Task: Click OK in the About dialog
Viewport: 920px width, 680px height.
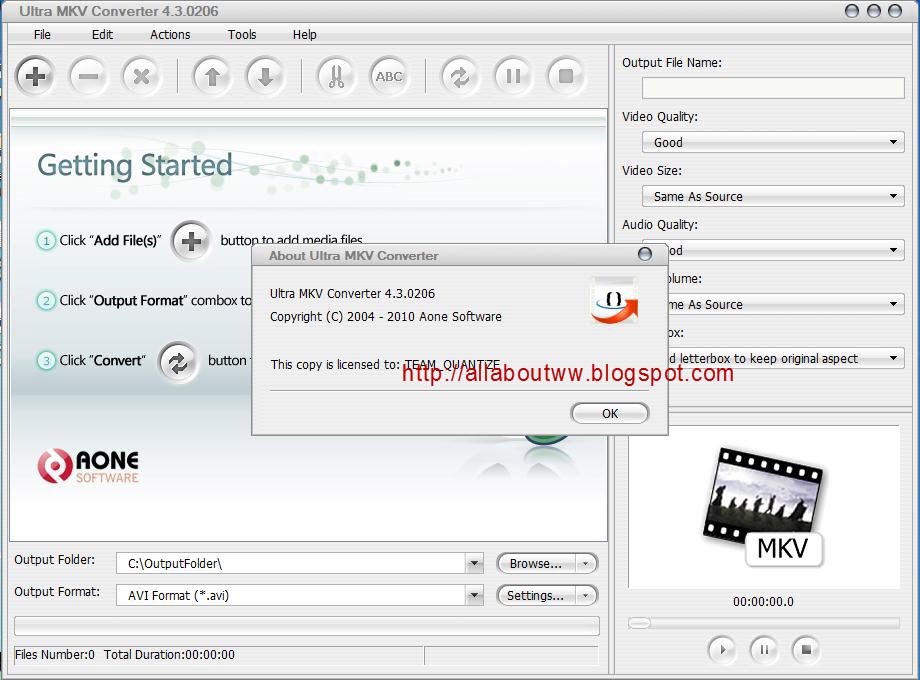Action: click(x=610, y=414)
